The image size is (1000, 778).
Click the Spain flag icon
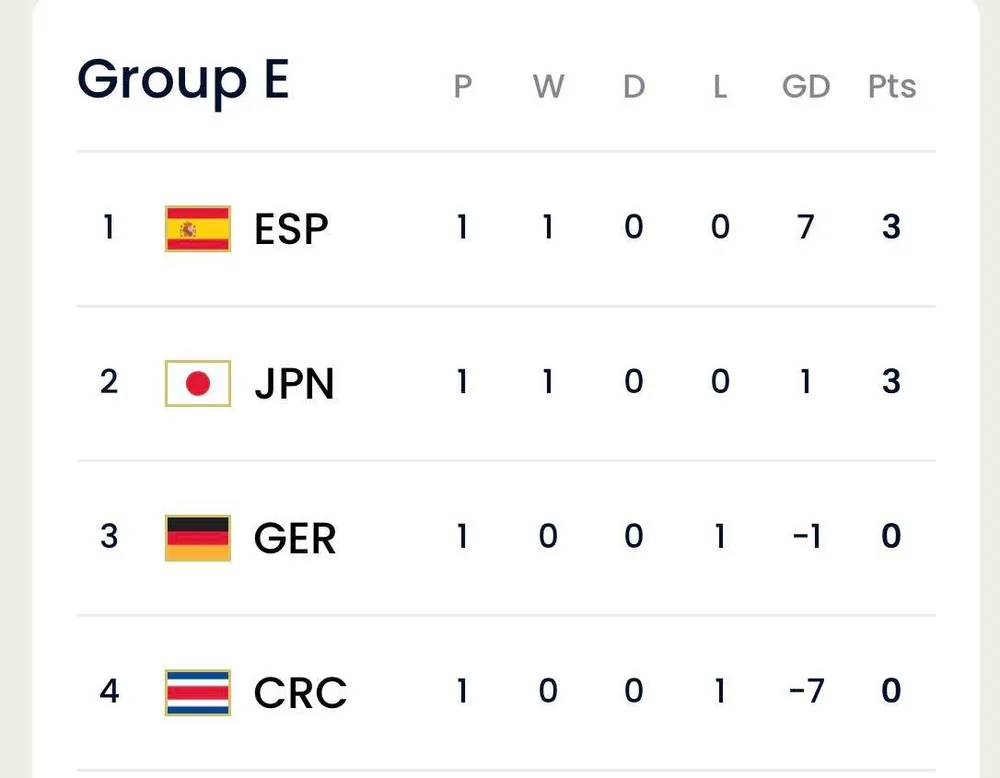197,229
